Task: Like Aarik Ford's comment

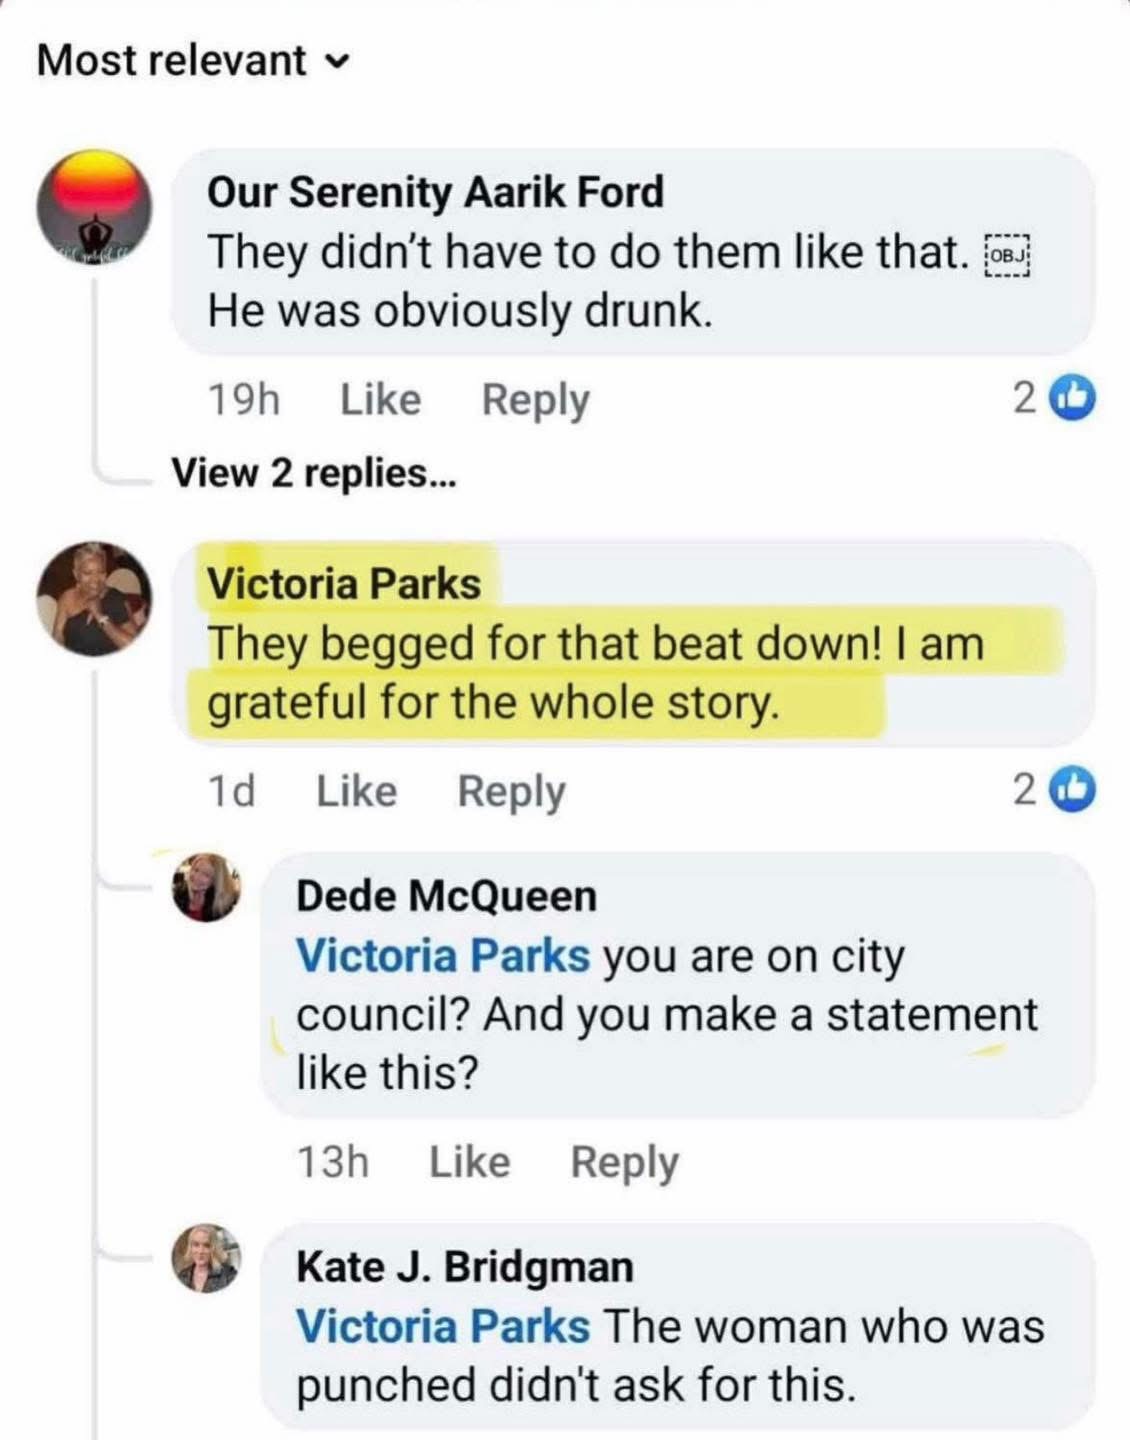Action: pyautogui.click(x=380, y=400)
